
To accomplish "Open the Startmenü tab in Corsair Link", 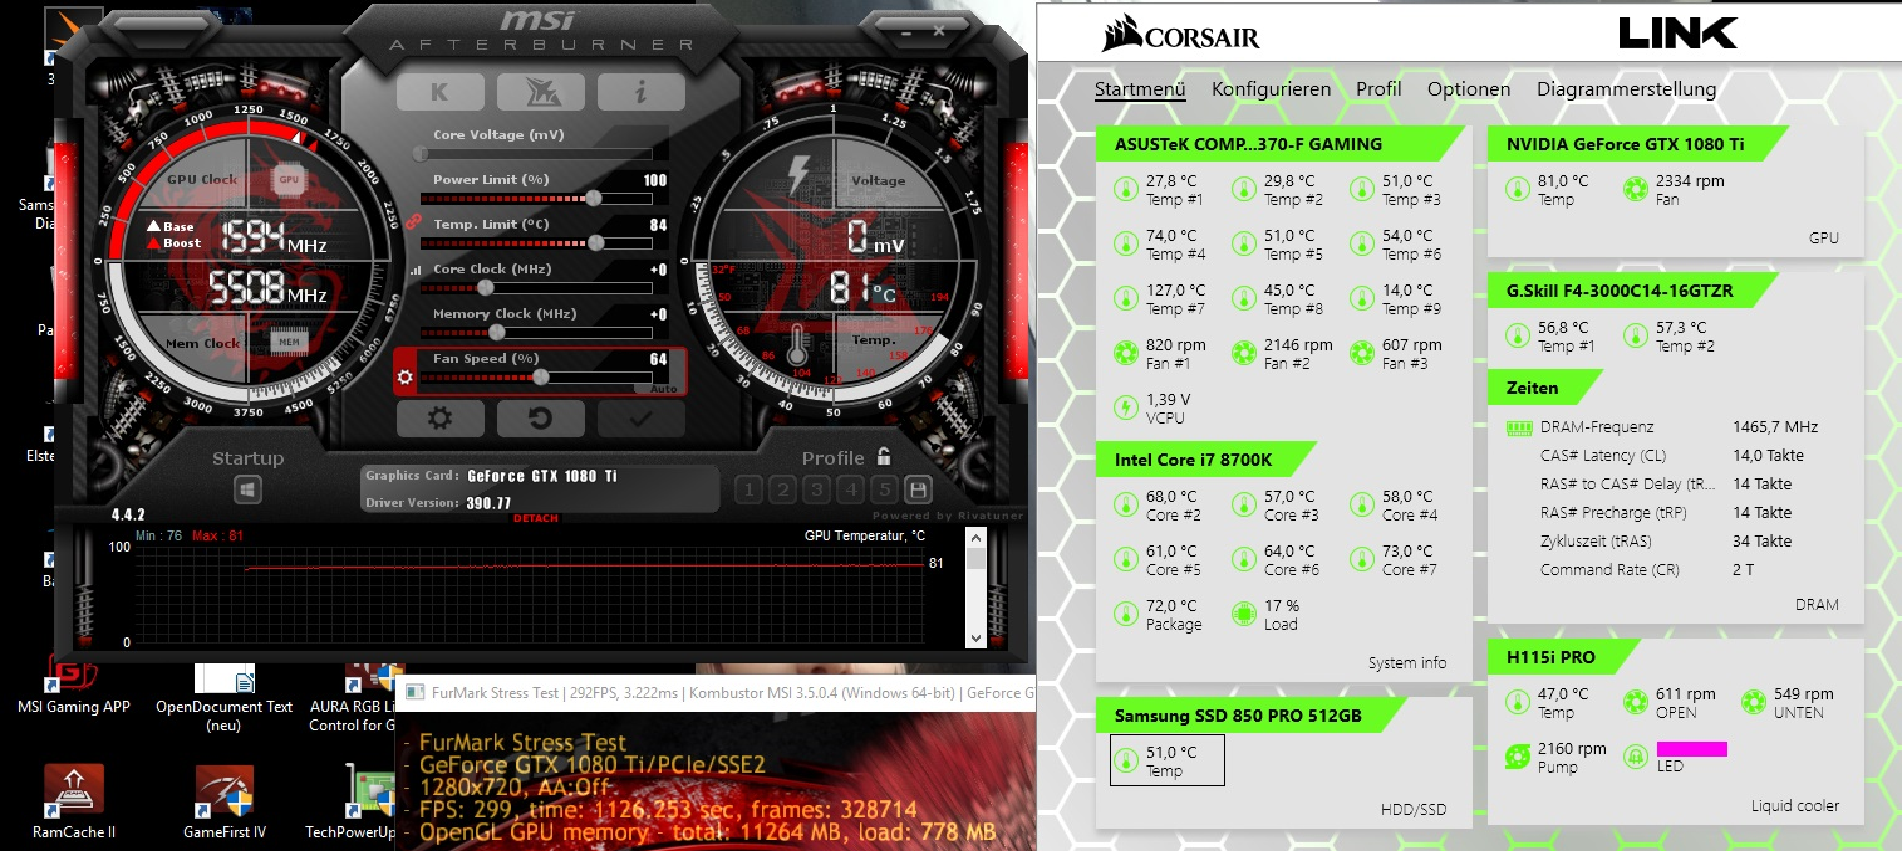I will pos(1139,89).
